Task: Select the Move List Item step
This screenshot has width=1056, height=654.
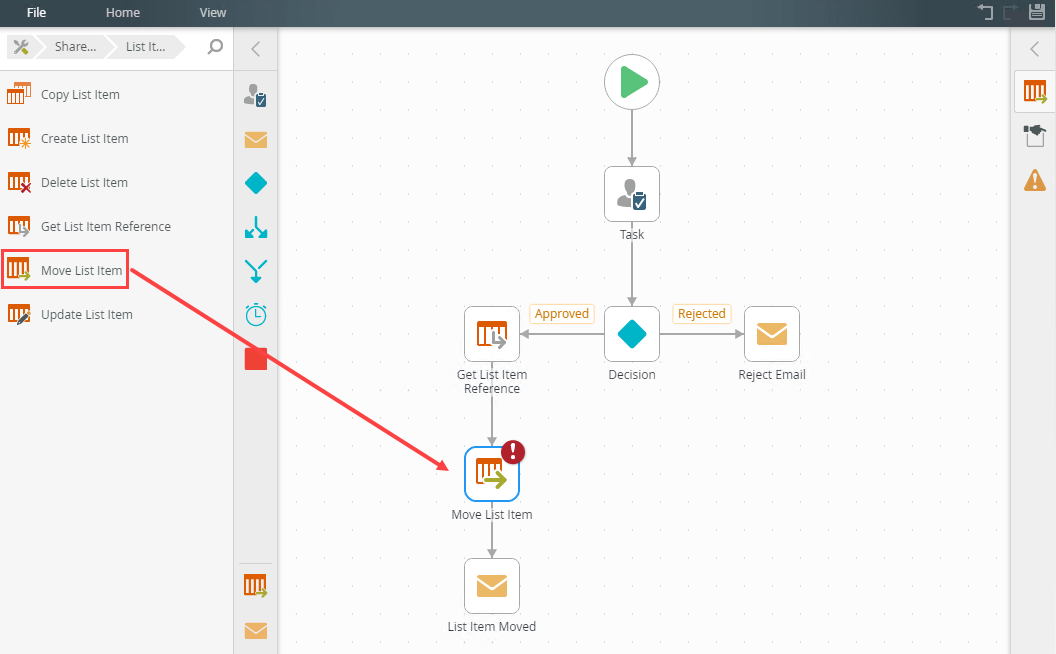Action: pyautogui.click(x=492, y=474)
